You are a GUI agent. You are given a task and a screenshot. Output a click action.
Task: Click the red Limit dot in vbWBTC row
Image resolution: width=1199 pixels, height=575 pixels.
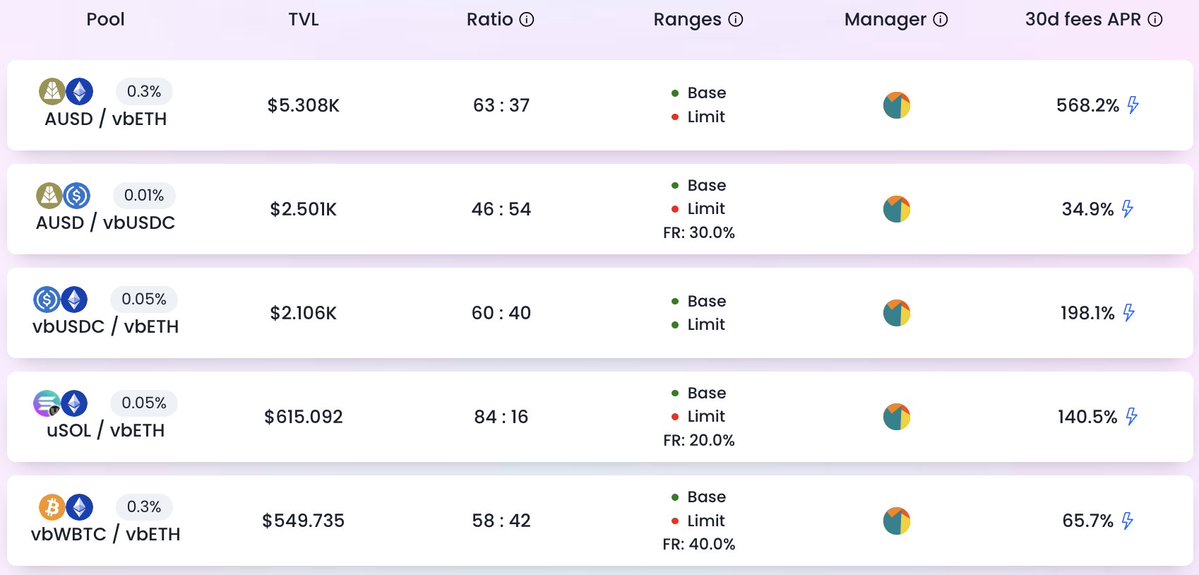pos(675,521)
